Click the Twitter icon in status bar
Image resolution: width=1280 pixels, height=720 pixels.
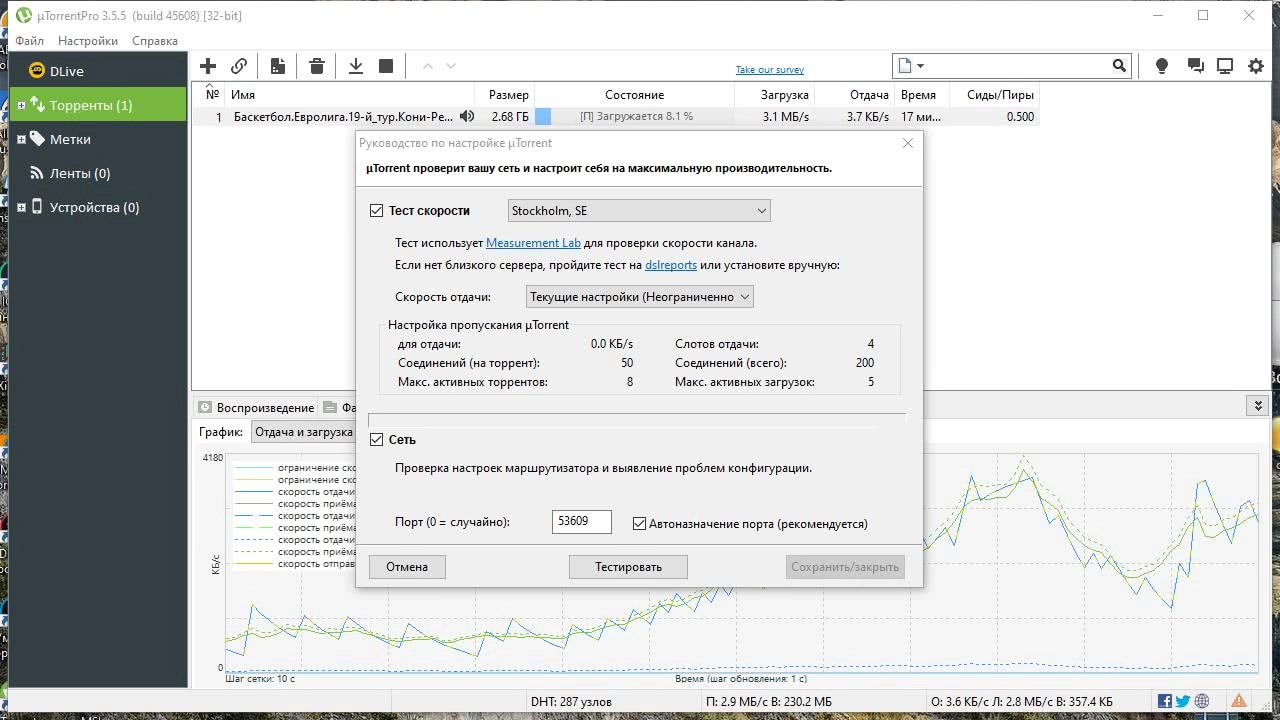click(x=1183, y=702)
